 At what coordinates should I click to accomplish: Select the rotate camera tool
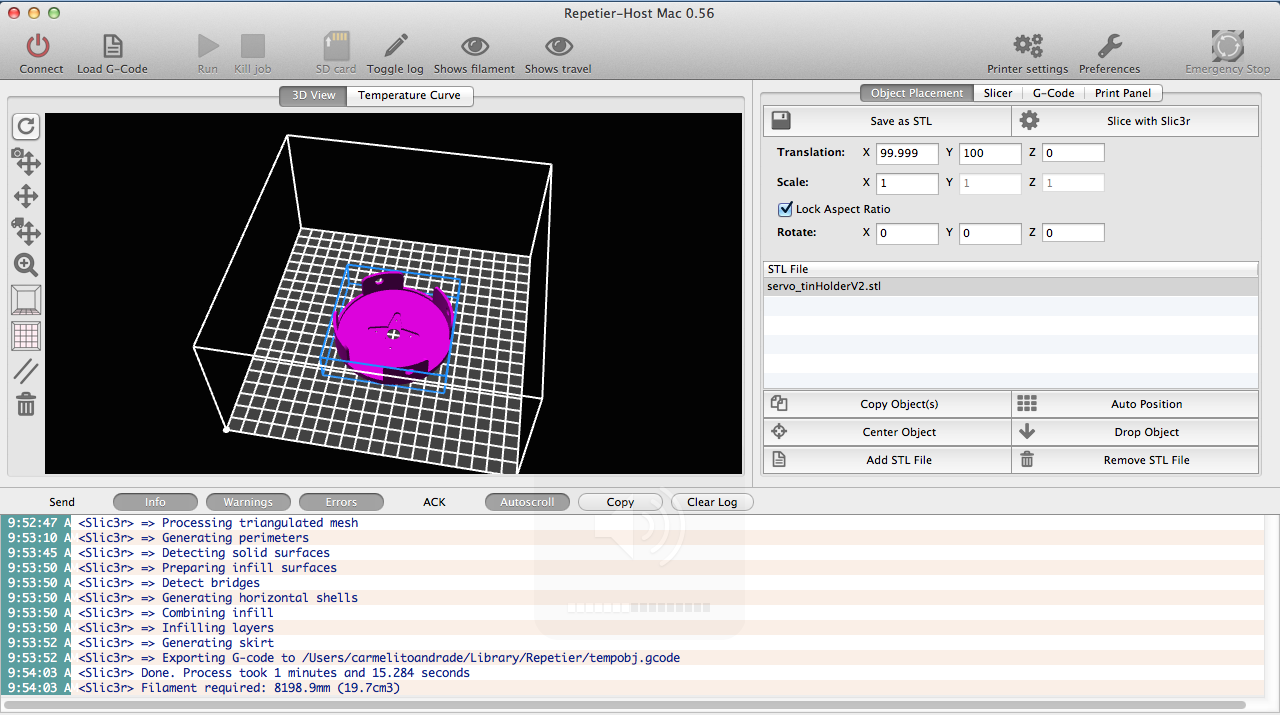pos(26,161)
